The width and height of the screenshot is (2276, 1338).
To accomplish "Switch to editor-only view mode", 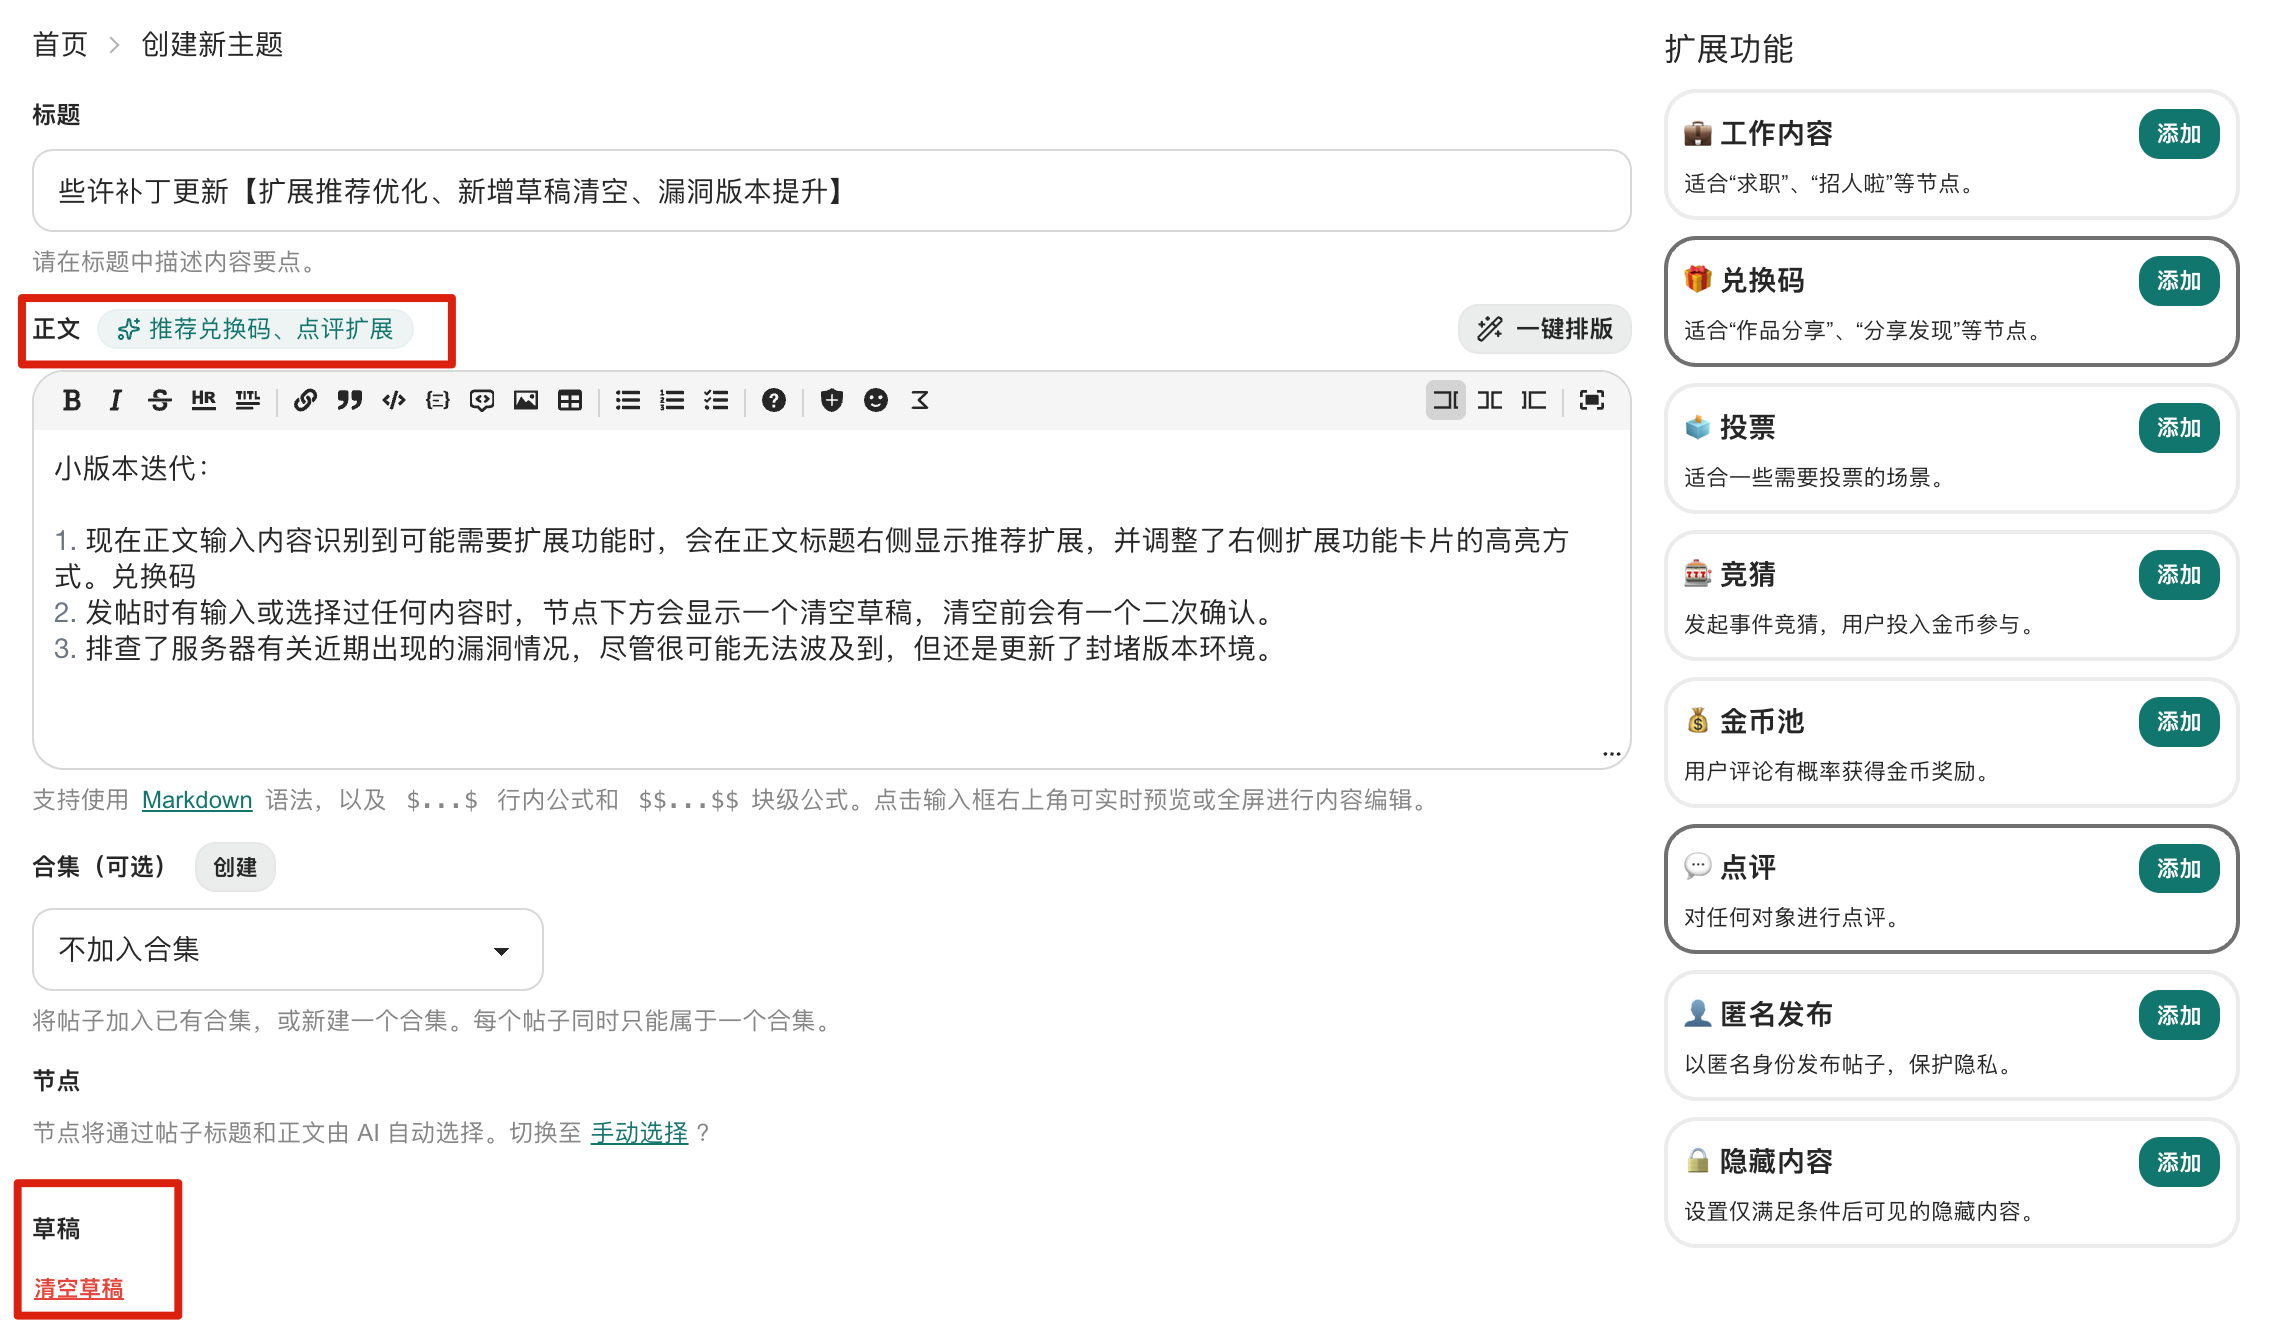I will [x=1445, y=401].
